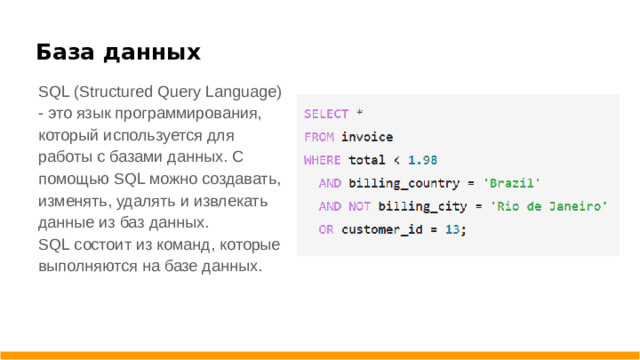Click the line "выполняются на базе данных."
Viewport: 640px width, 360px height.
click(x=150, y=266)
